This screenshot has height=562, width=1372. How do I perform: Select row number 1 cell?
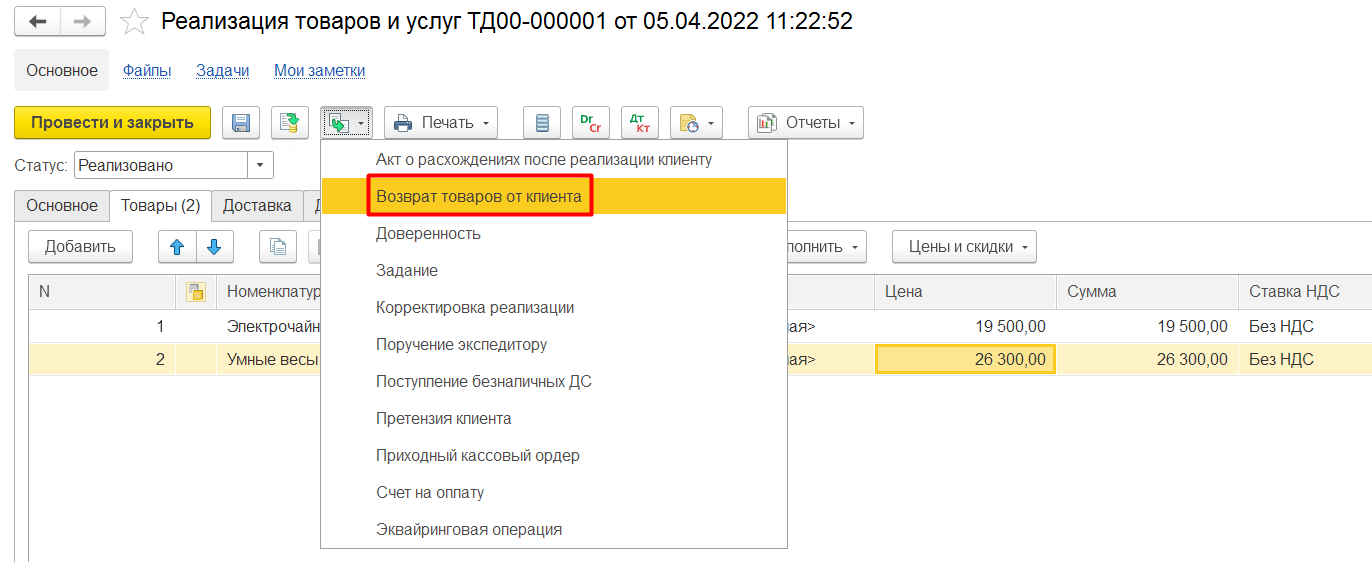click(x=102, y=326)
